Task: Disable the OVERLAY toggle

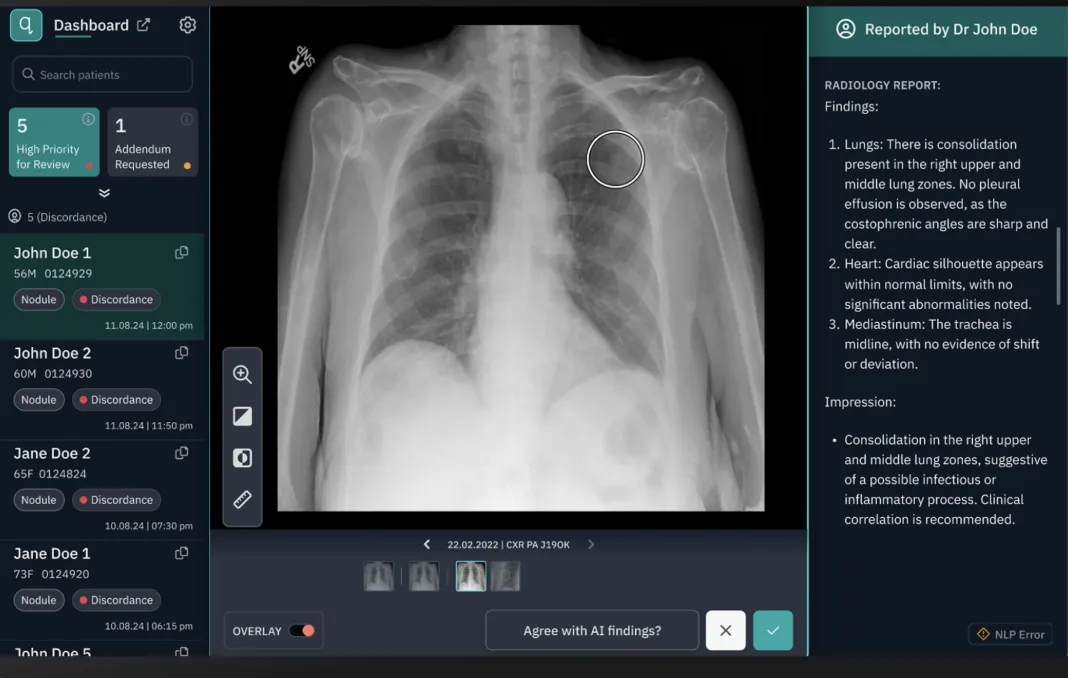Action: [x=303, y=630]
